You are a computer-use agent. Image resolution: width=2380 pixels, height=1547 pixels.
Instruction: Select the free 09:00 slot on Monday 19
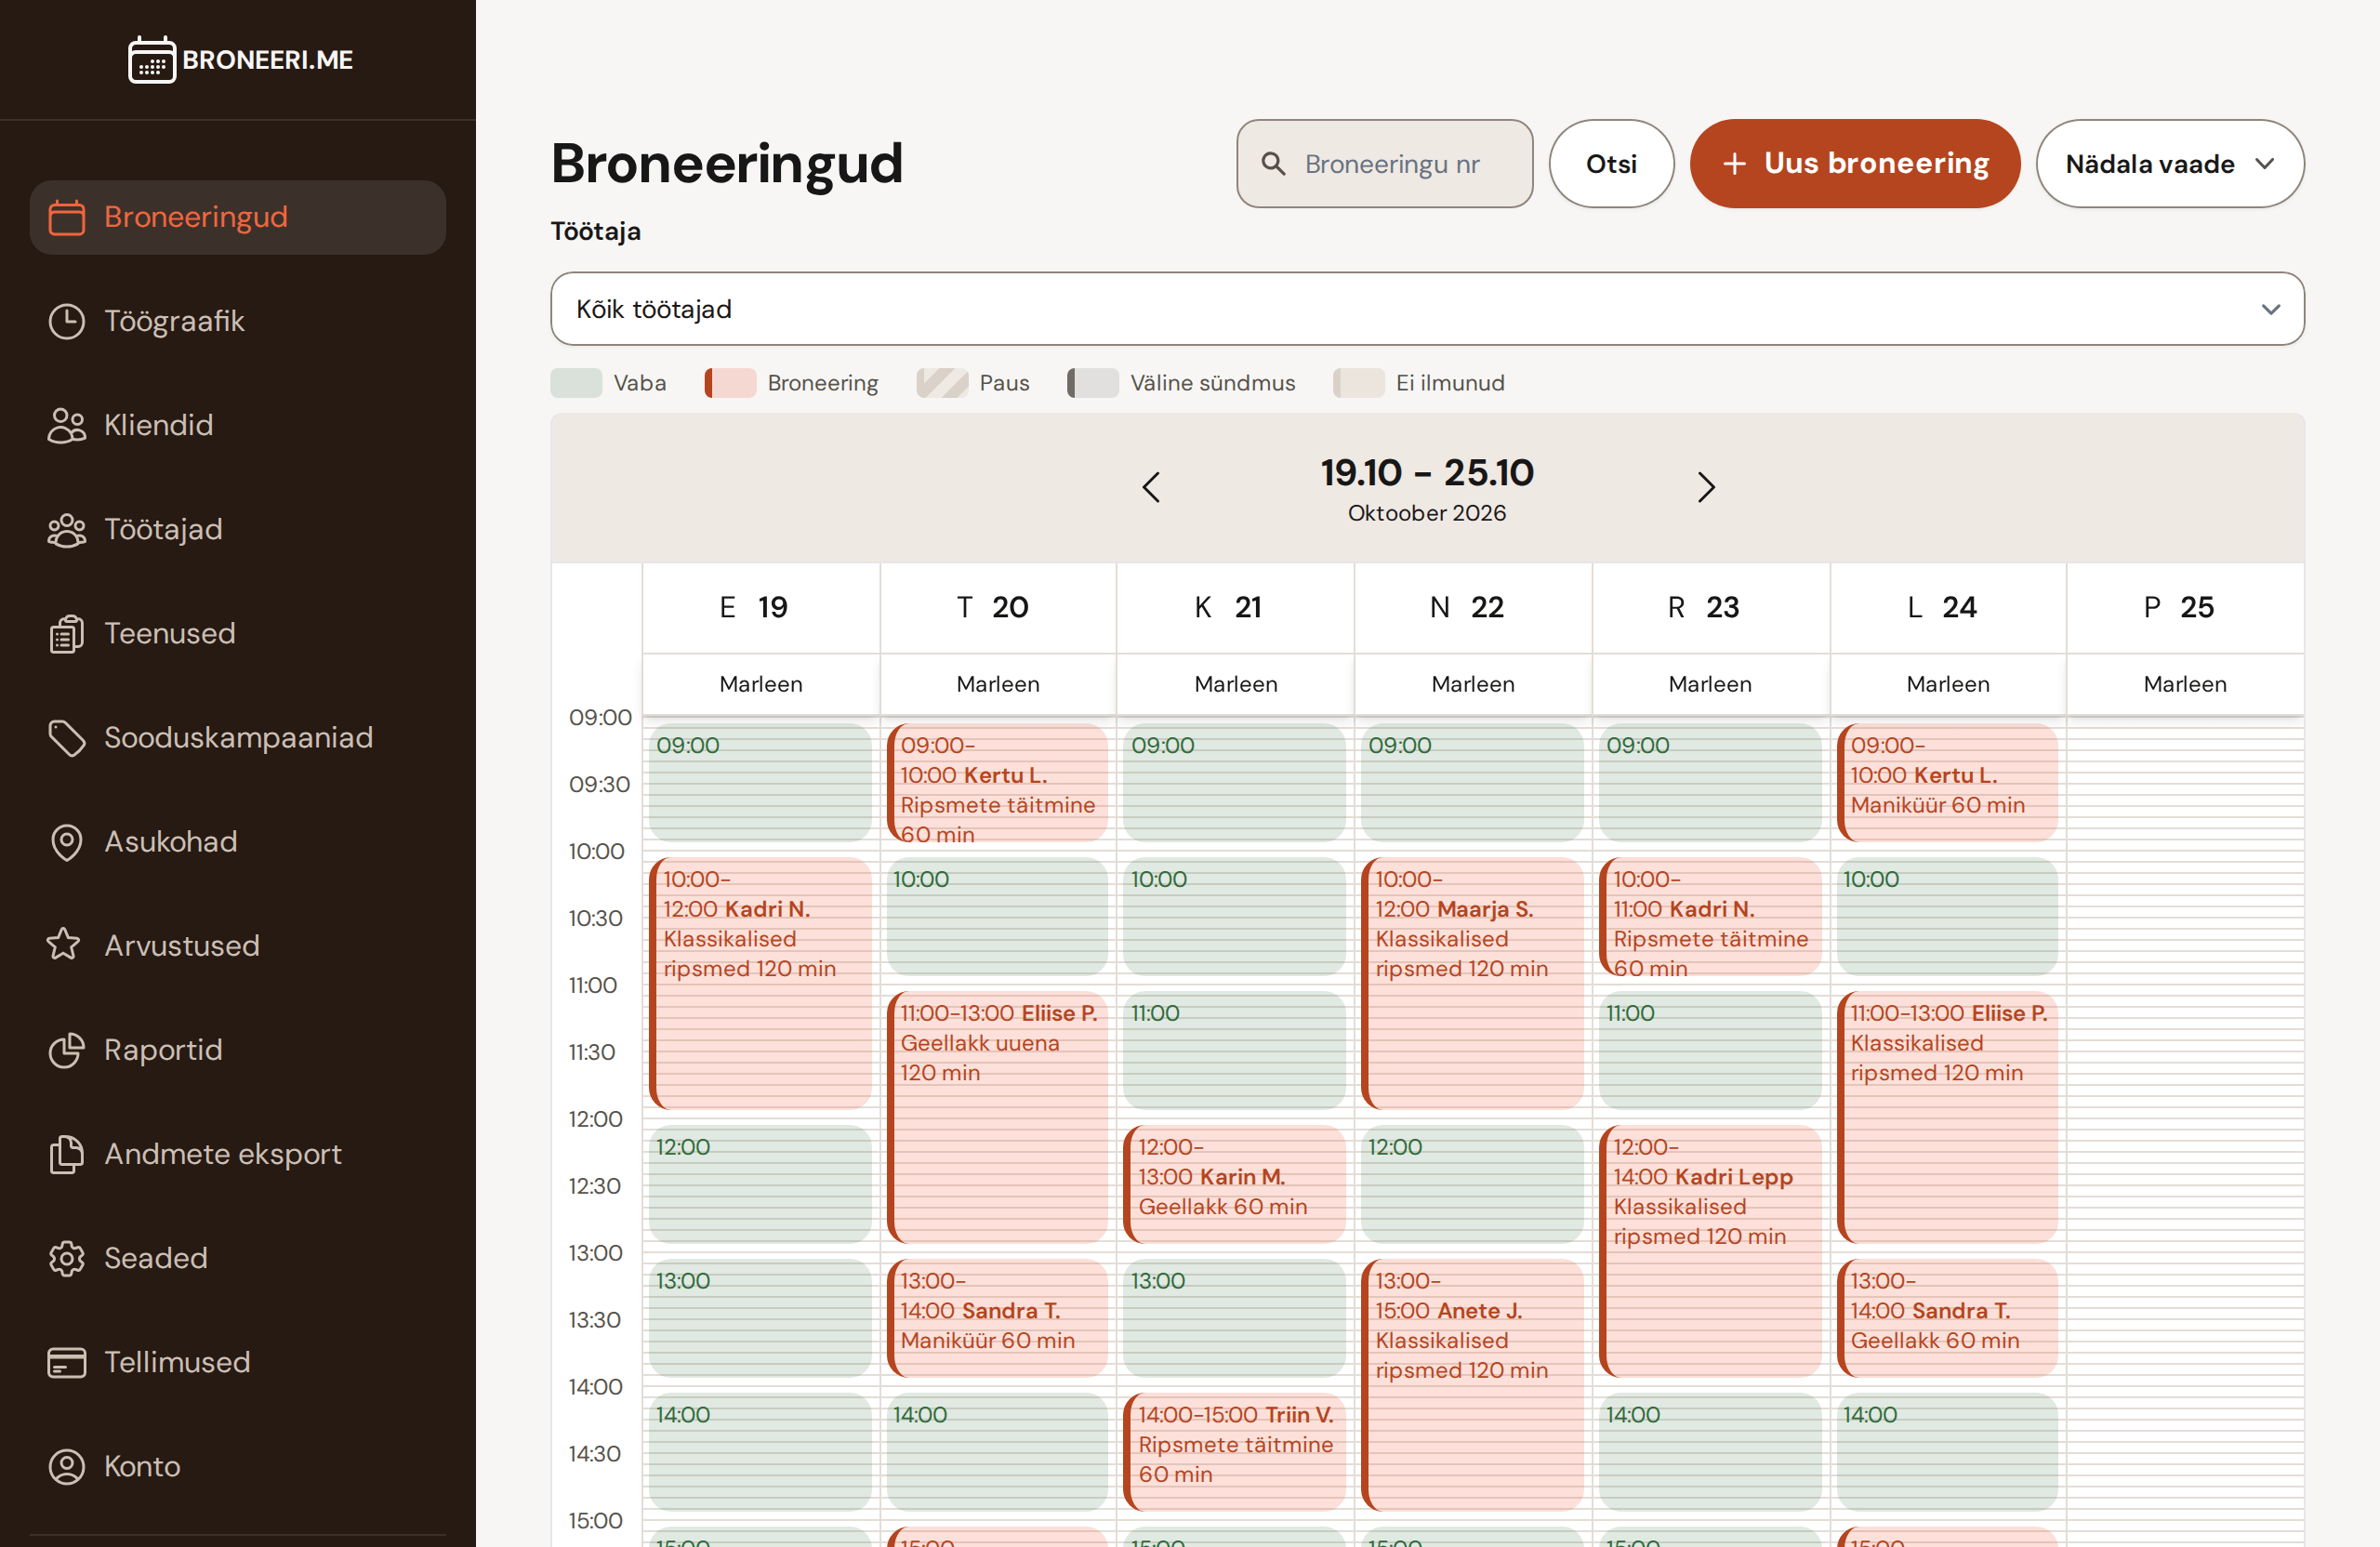(760, 783)
